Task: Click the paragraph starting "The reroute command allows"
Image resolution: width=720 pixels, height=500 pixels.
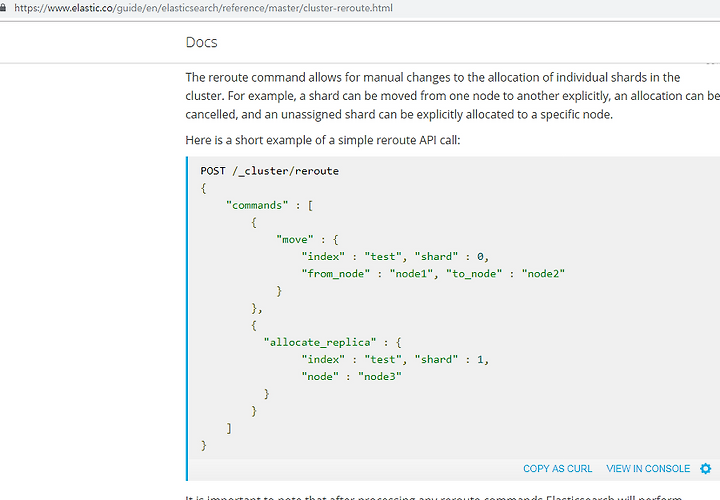Action: 453,96
